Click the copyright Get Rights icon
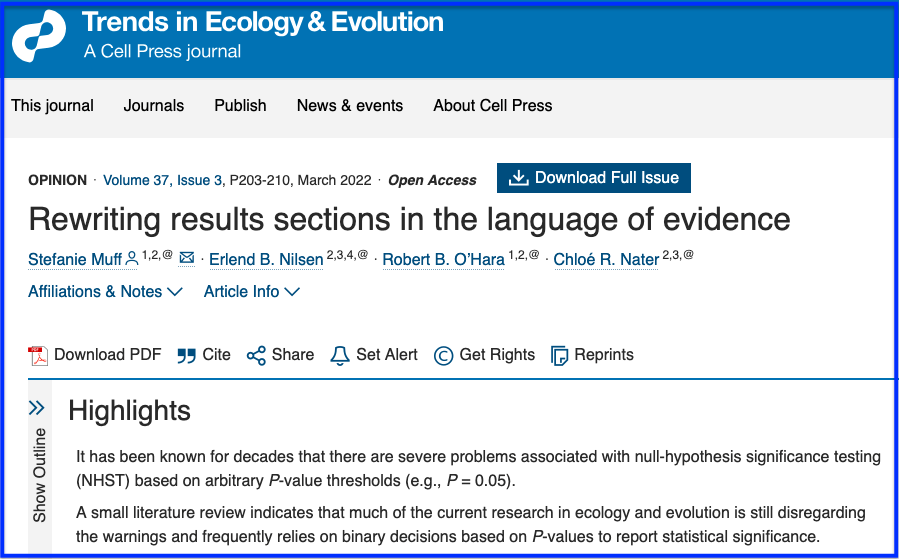This screenshot has height=559, width=899. [x=443, y=355]
